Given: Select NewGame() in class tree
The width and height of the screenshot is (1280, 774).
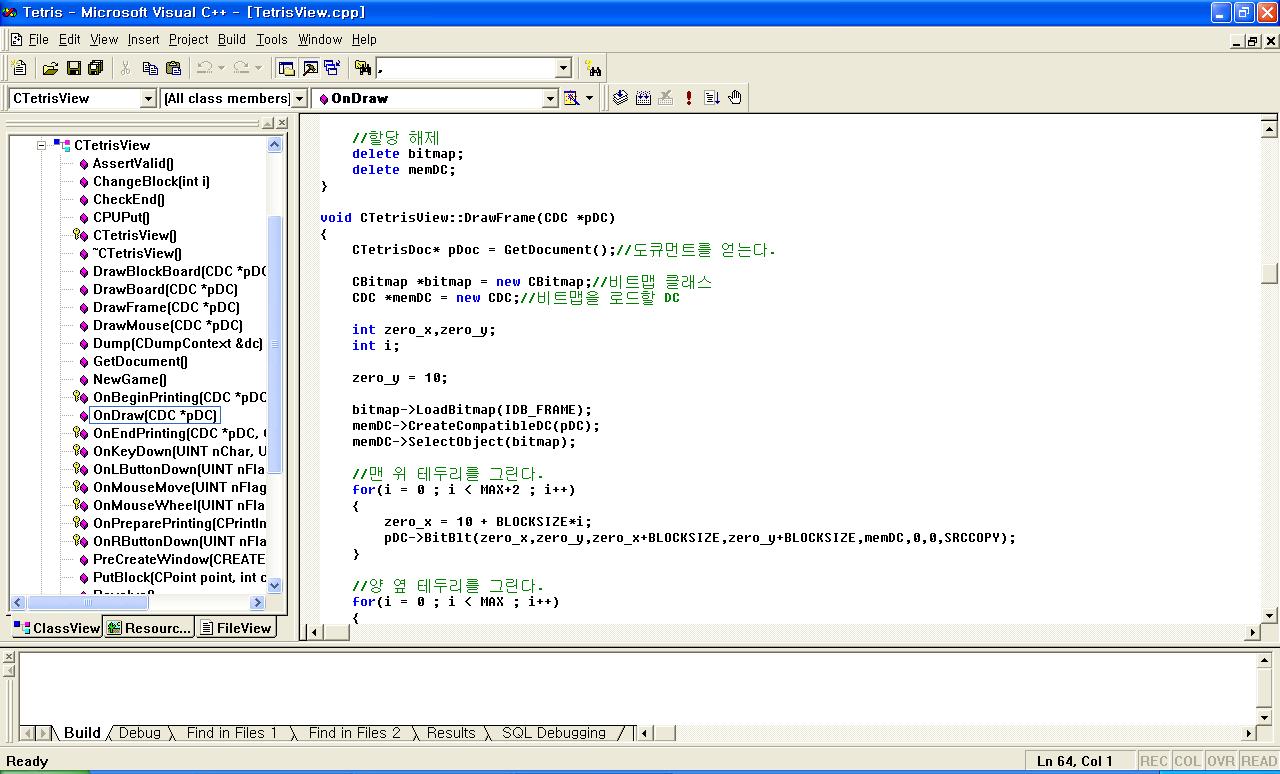Looking at the screenshot, I should (x=130, y=379).
